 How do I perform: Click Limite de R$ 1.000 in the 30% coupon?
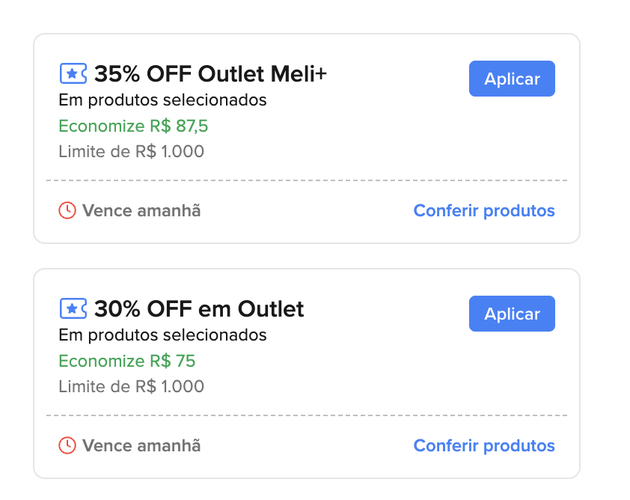[131, 387]
